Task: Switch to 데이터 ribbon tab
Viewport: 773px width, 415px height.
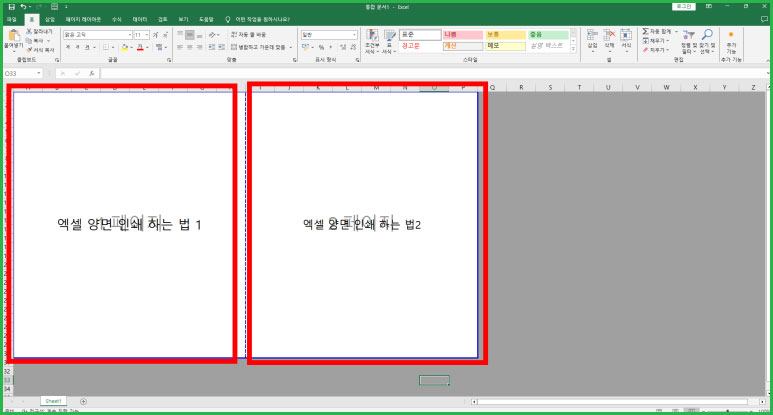Action: [x=140, y=19]
